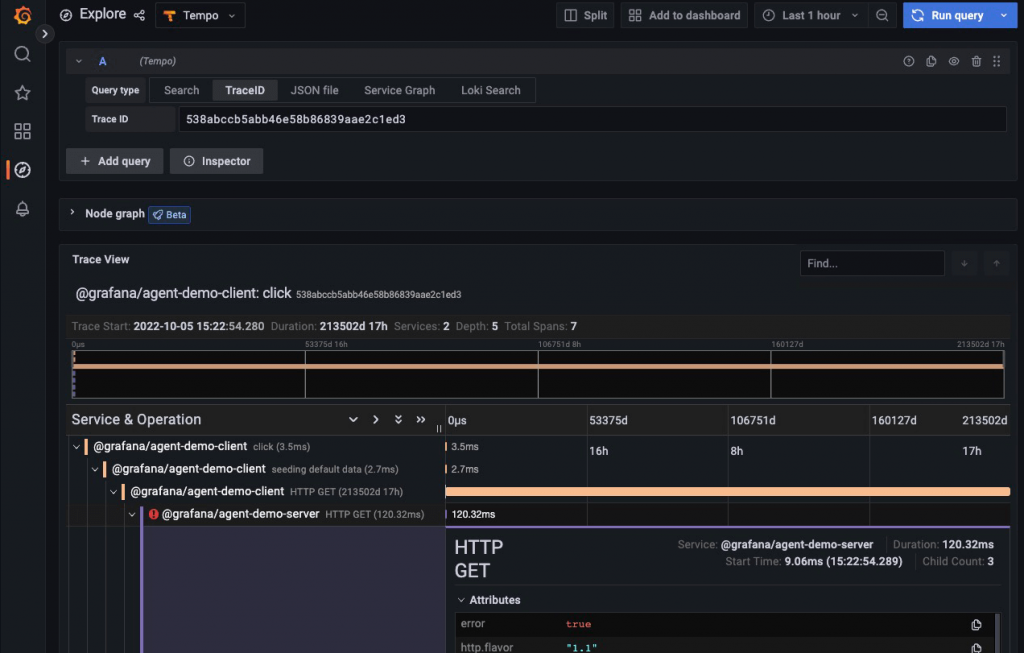Collapse all spans using the double right chevron
1024x653 pixels.
click(421, 419)
